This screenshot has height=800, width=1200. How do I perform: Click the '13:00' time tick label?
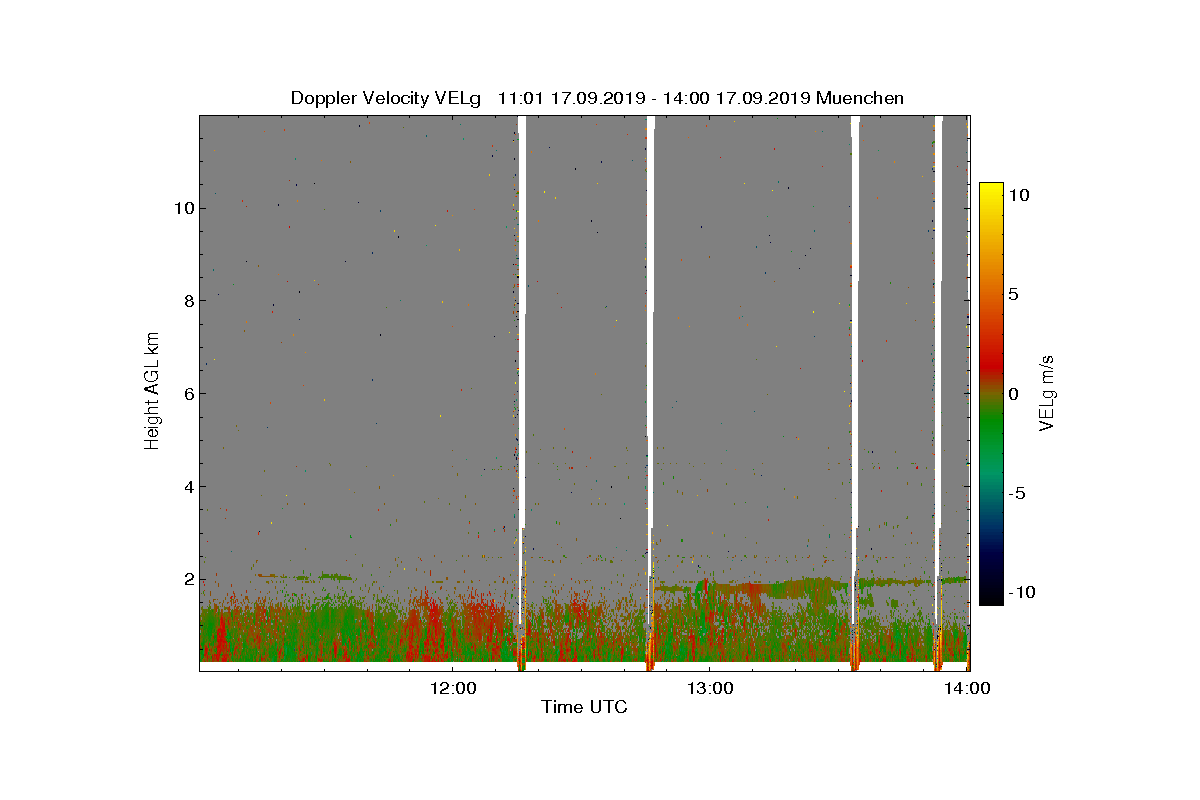(709, 688)
